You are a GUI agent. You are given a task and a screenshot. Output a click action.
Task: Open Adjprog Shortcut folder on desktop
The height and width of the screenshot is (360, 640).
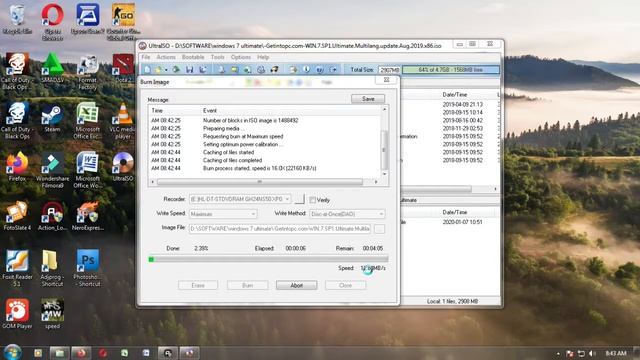coord(52,268)
